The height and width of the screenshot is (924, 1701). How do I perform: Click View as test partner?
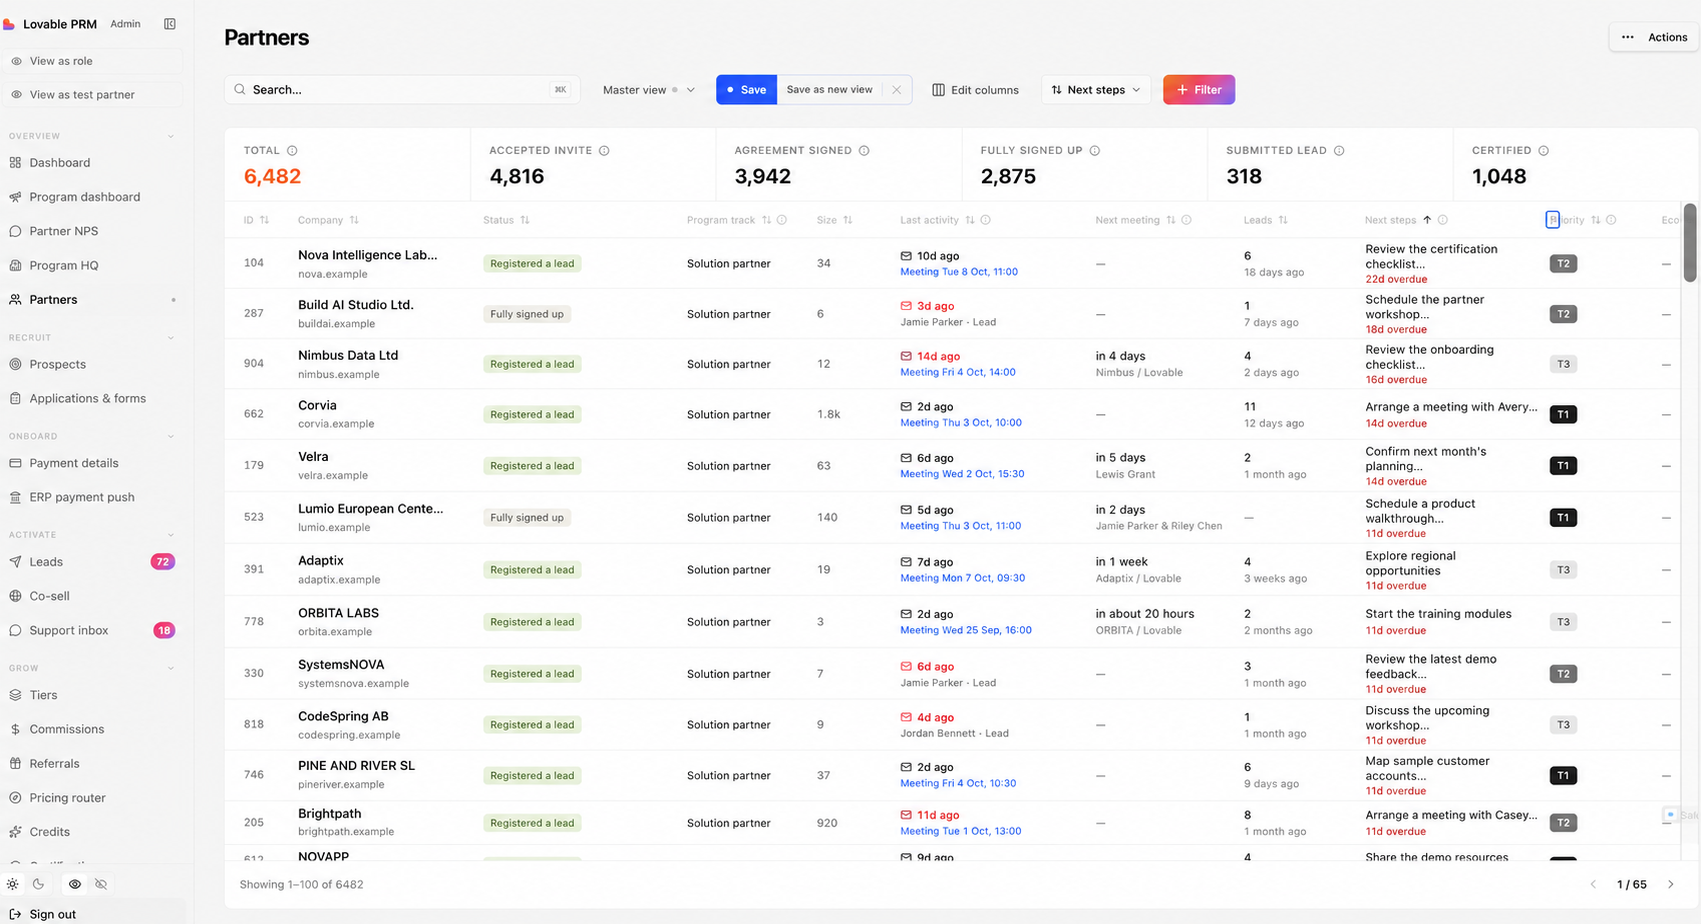tap(92, 95)
